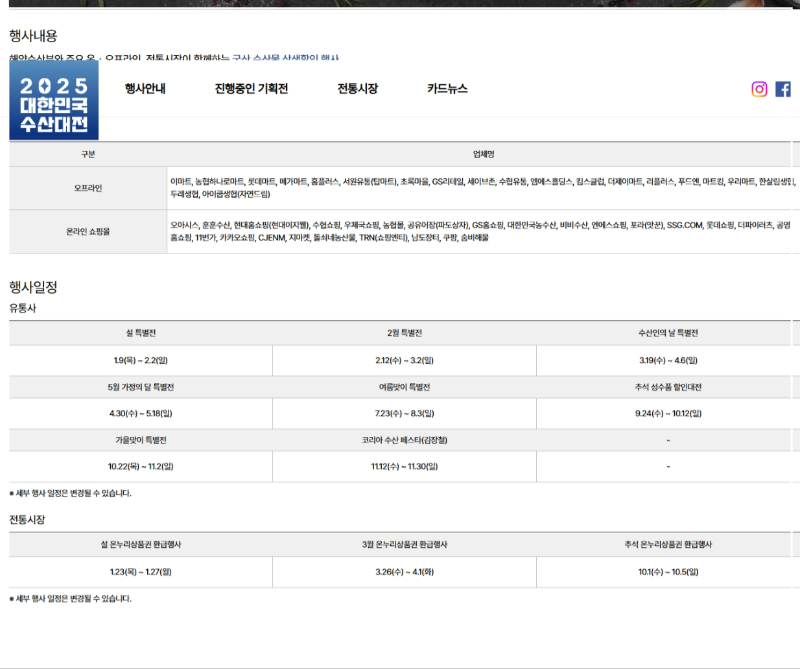The width and height of the screenshot is (800, 669).
Task: Click the date 10.22(목) ~ 11.2(일)
Action: pyautogui.click(x=141, y=466)
